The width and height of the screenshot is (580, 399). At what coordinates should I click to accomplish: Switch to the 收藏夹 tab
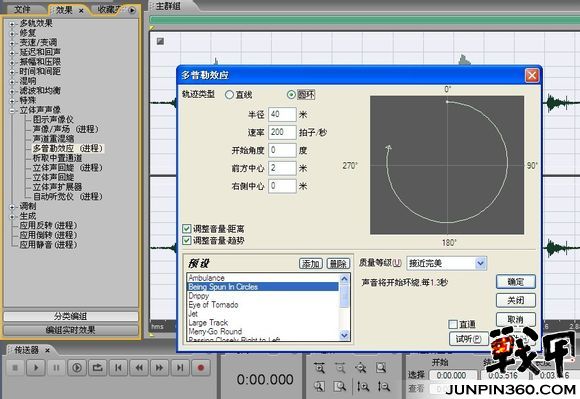108,10
